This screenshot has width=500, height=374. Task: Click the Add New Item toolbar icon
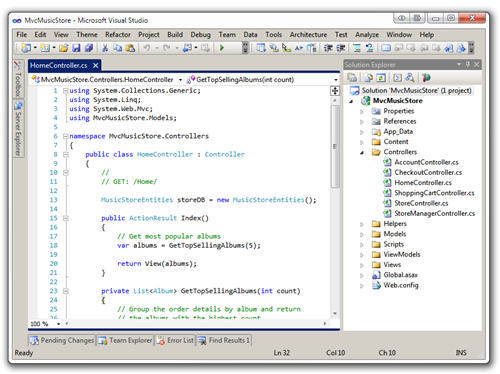click(45, 48)
